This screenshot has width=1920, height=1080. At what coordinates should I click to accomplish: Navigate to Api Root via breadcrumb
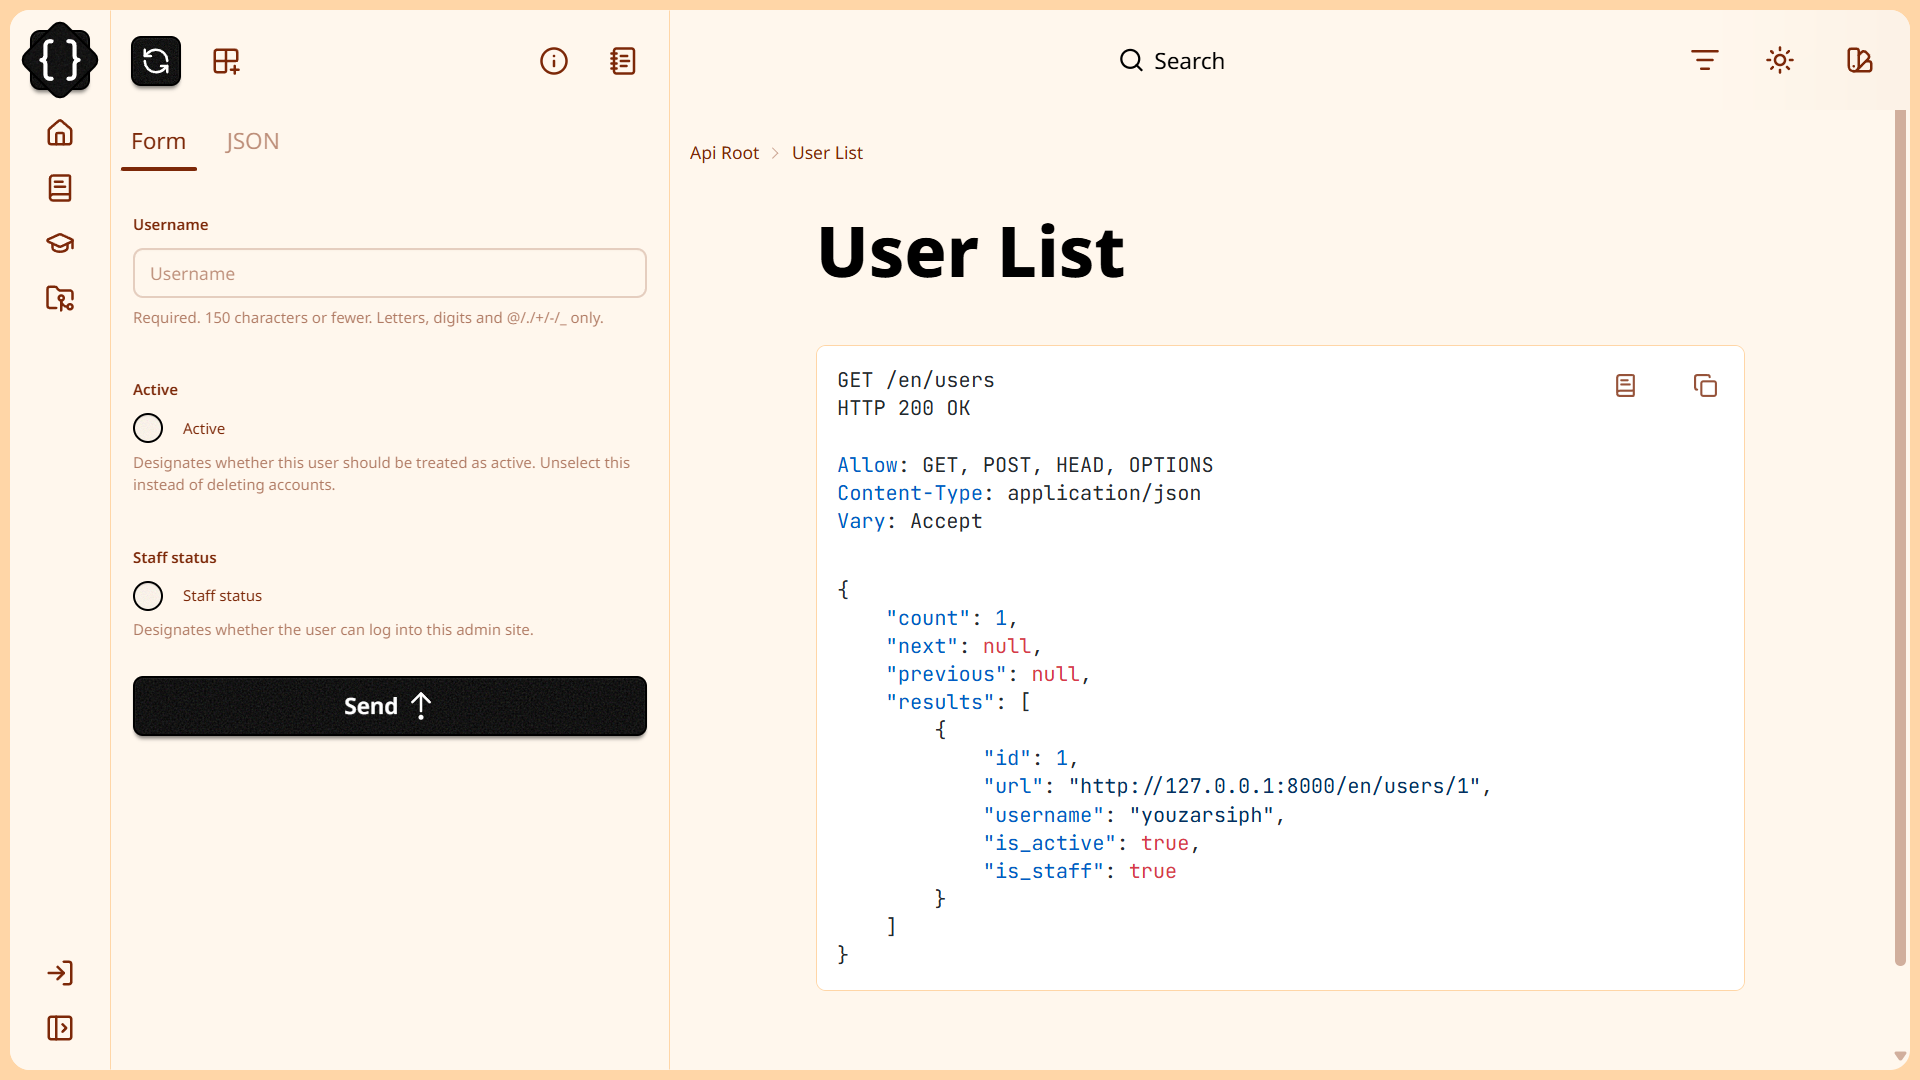coord(724,152)
